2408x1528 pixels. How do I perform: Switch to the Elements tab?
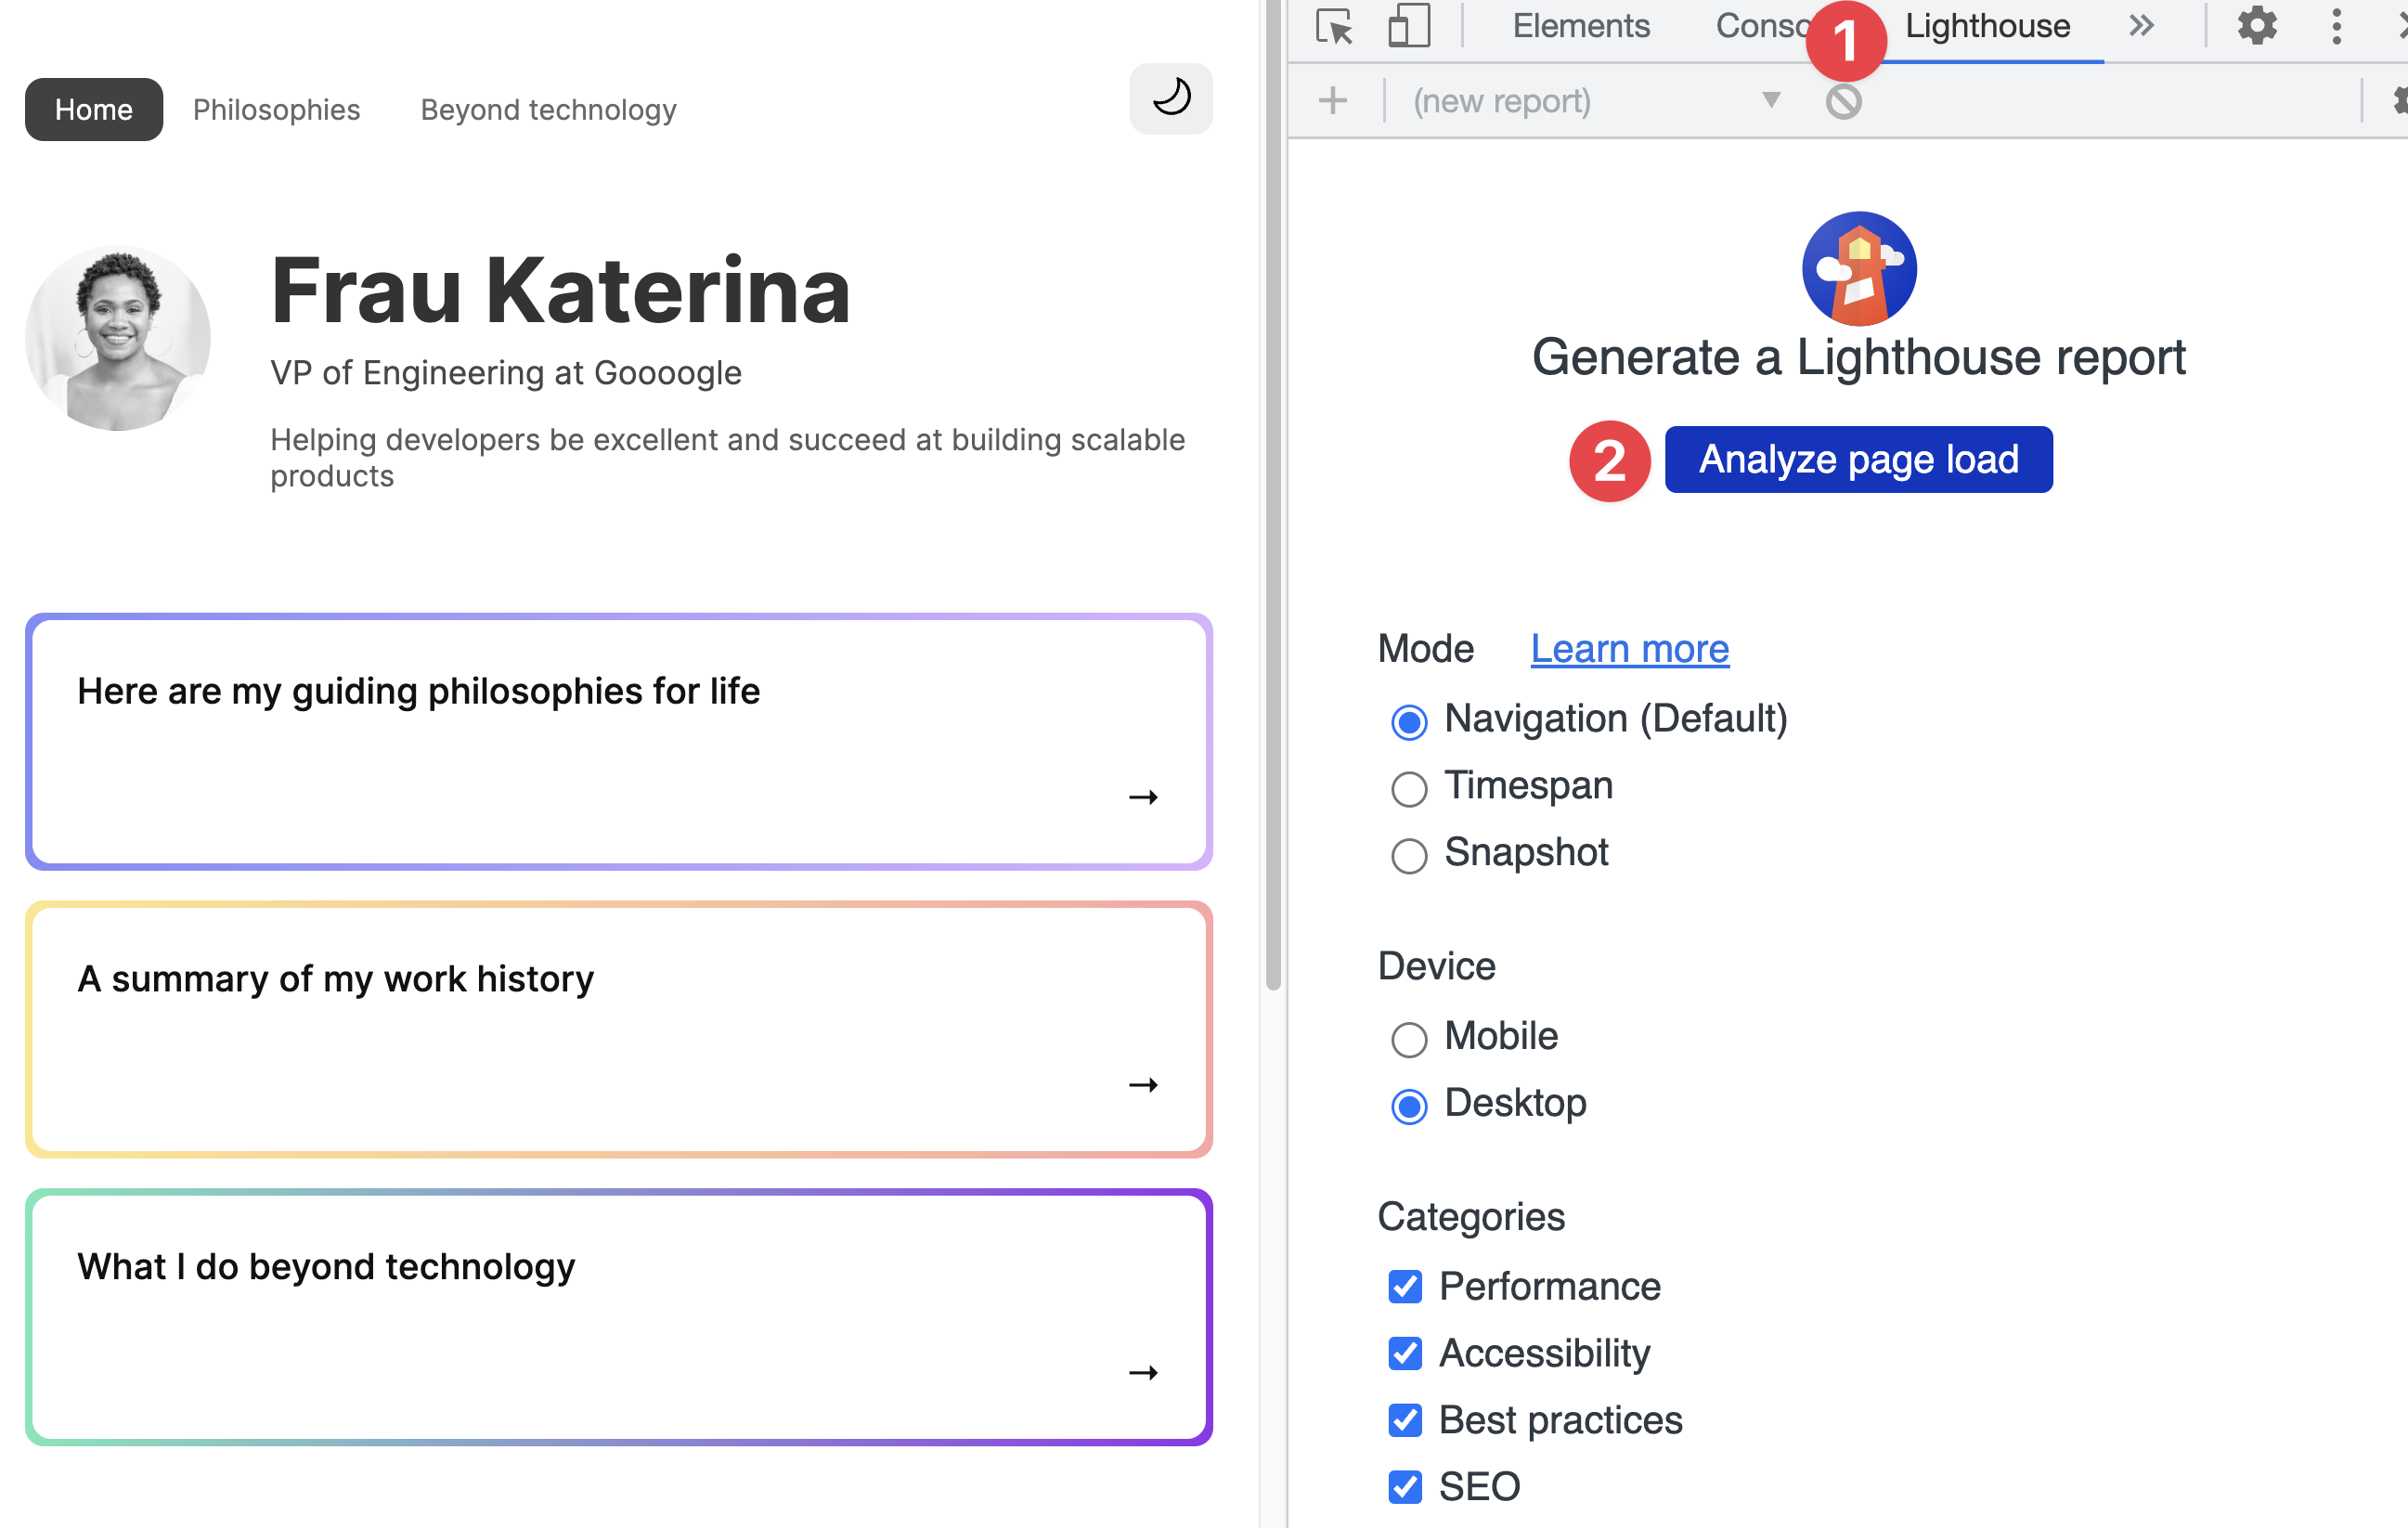tap(1580, 26)
